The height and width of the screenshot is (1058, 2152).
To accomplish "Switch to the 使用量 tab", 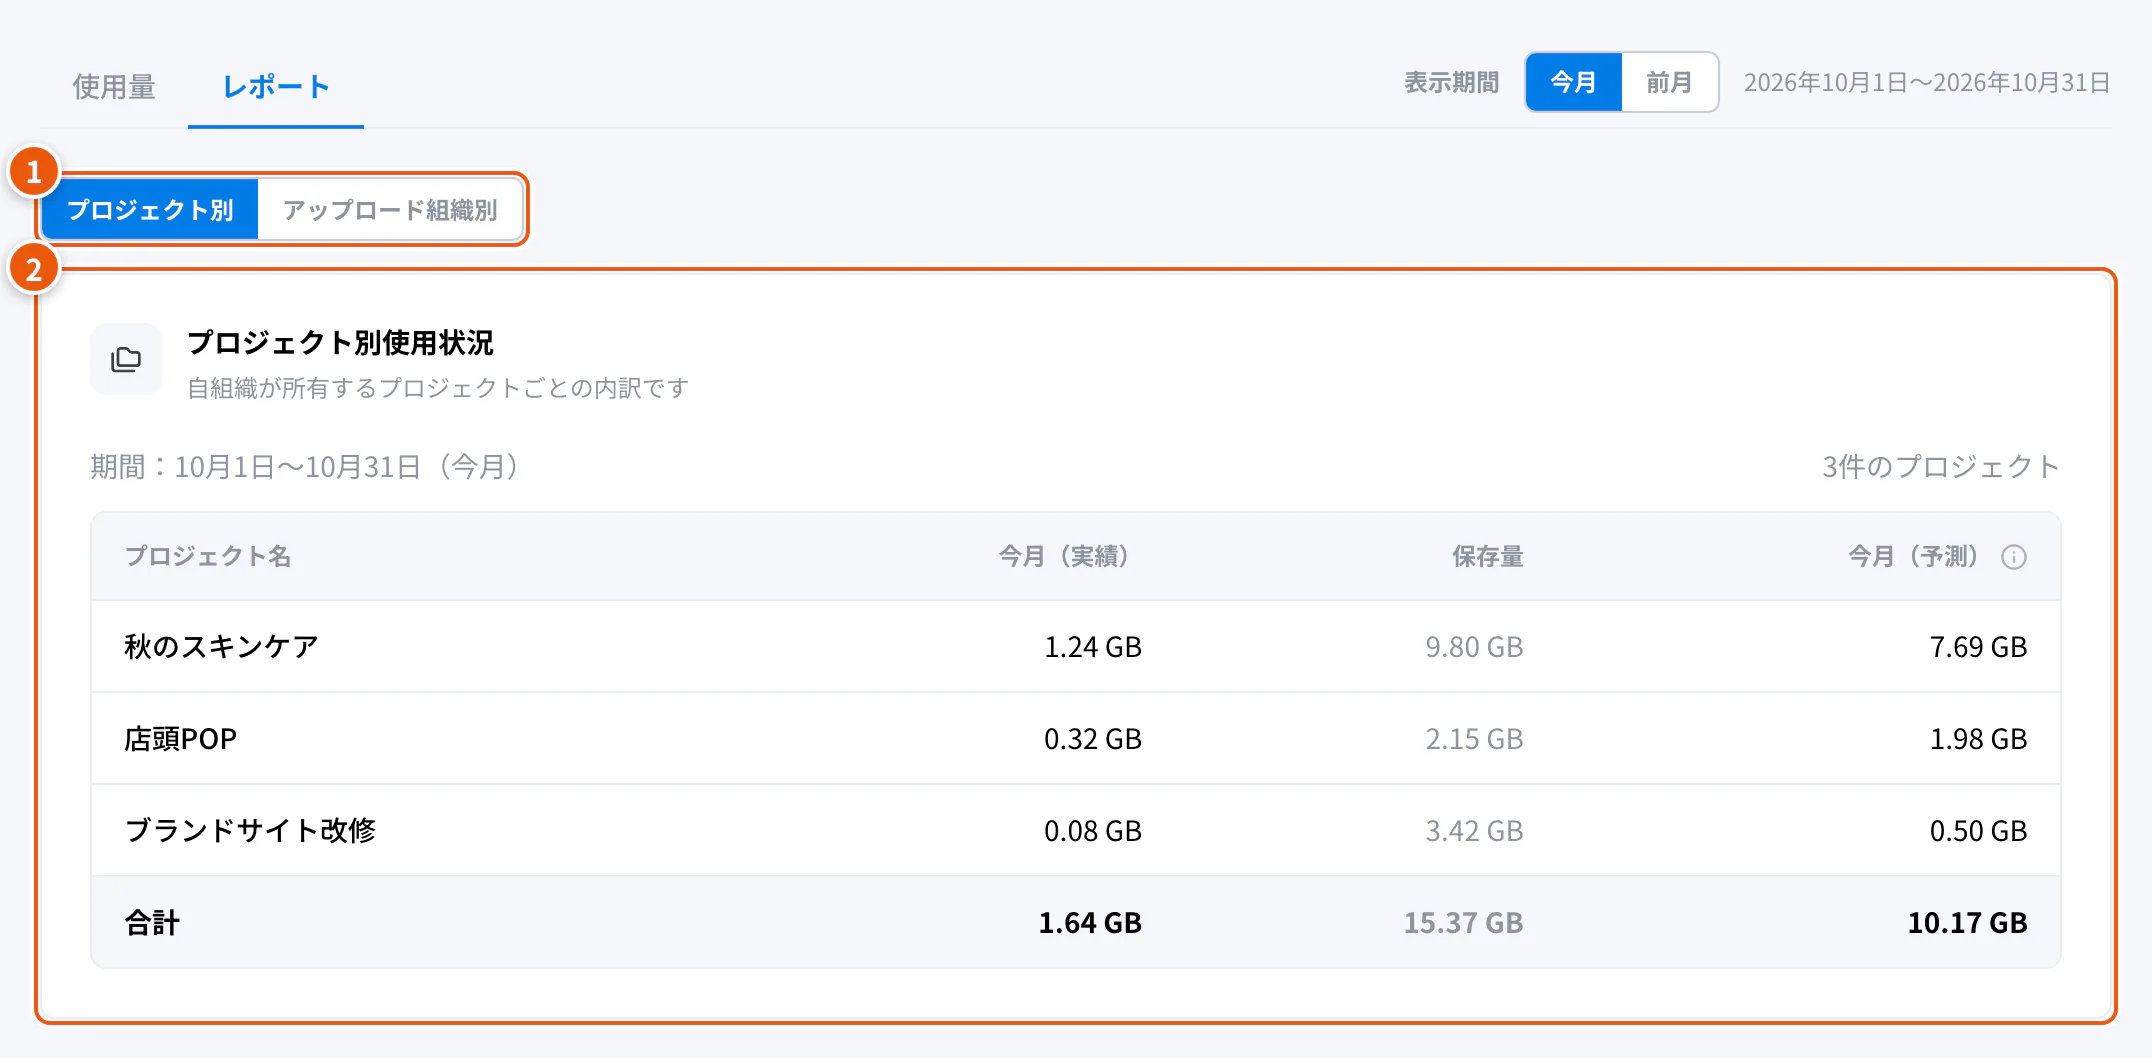I will click(x=114, y=87).
